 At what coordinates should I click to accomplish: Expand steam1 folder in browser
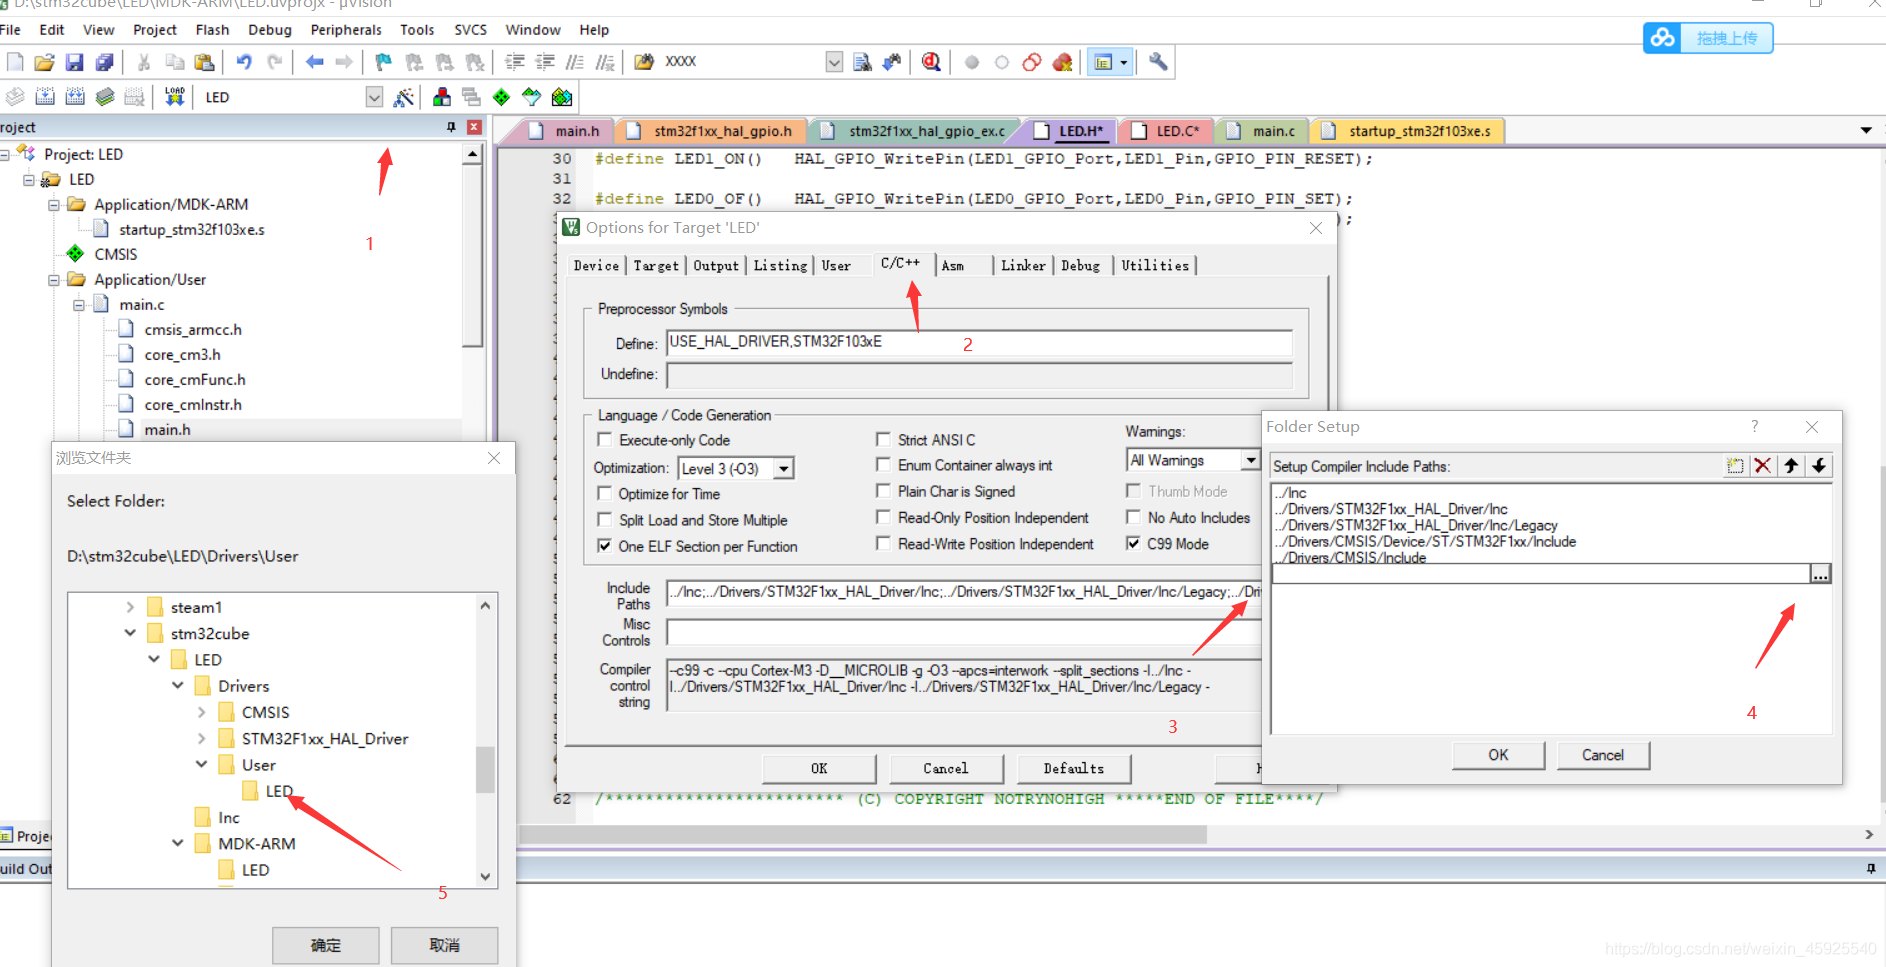[x=130, y=607]
